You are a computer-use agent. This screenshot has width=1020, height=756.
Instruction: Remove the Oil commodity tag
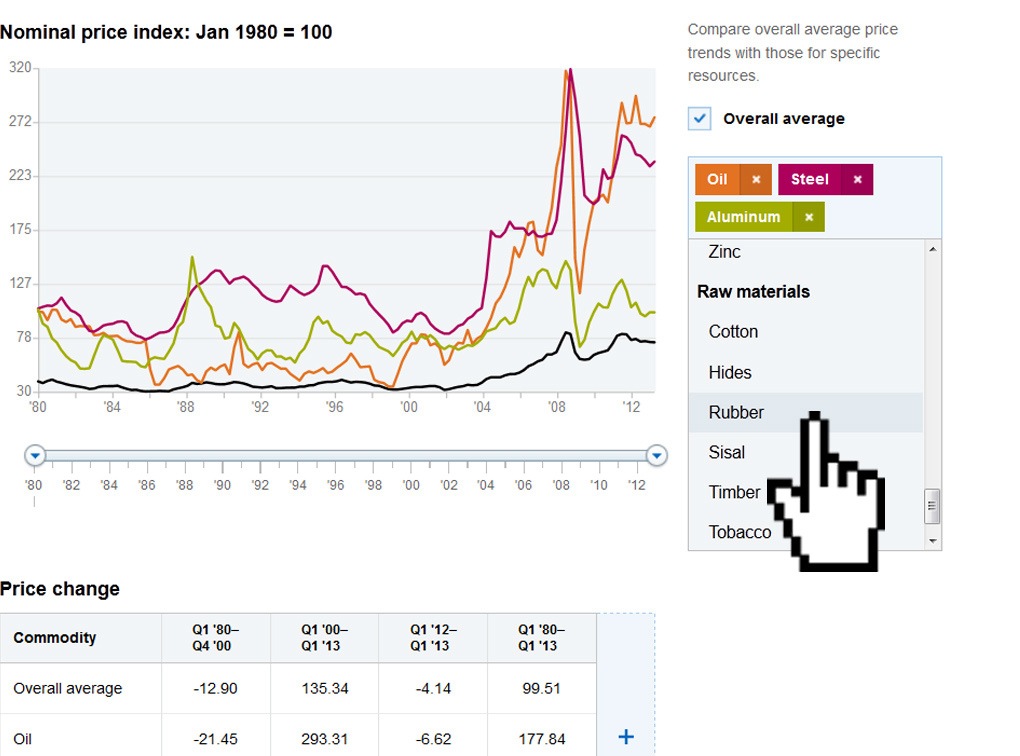(758, 179)
